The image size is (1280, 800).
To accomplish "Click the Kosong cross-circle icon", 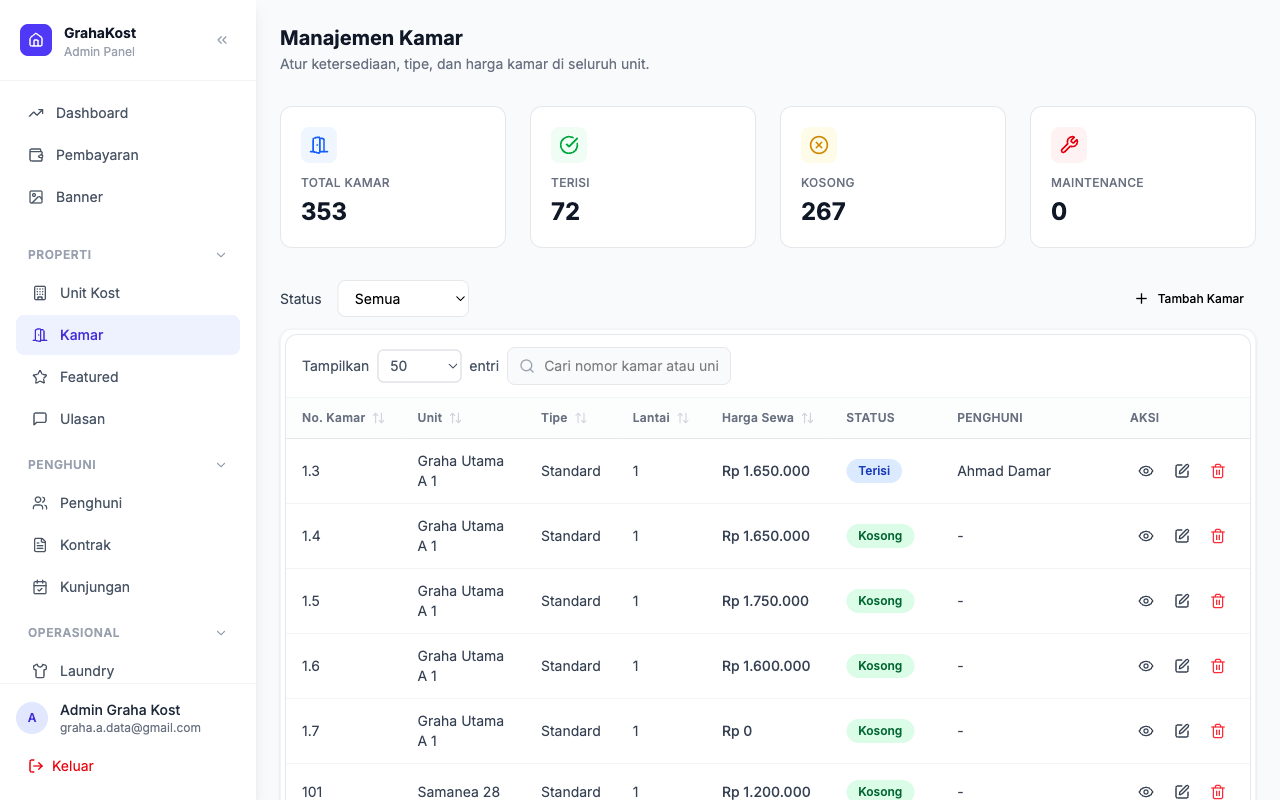I will pos(819,145).
